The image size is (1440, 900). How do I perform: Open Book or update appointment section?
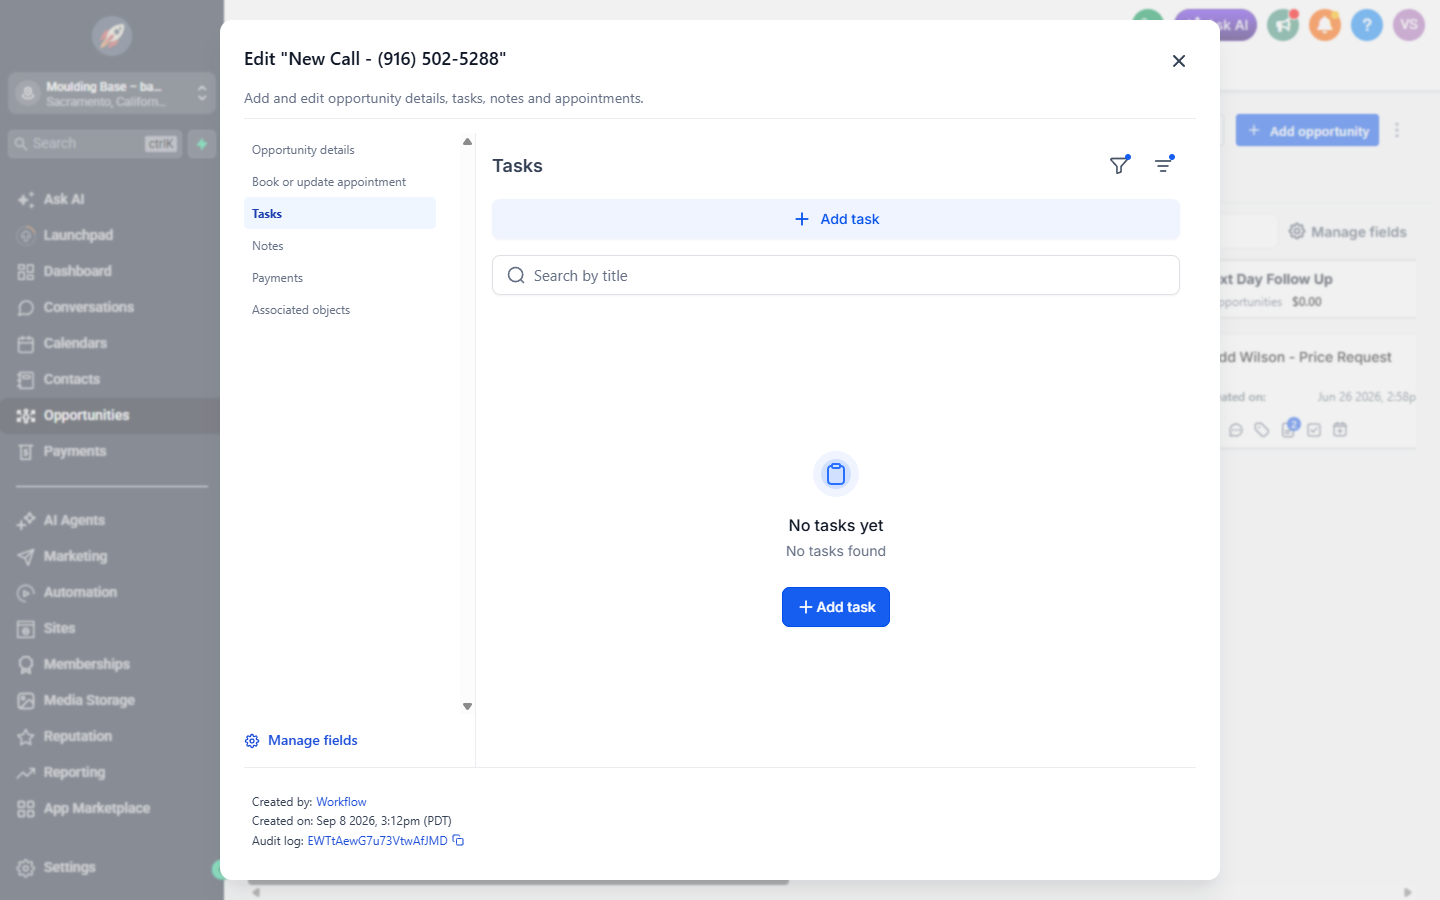340,182
